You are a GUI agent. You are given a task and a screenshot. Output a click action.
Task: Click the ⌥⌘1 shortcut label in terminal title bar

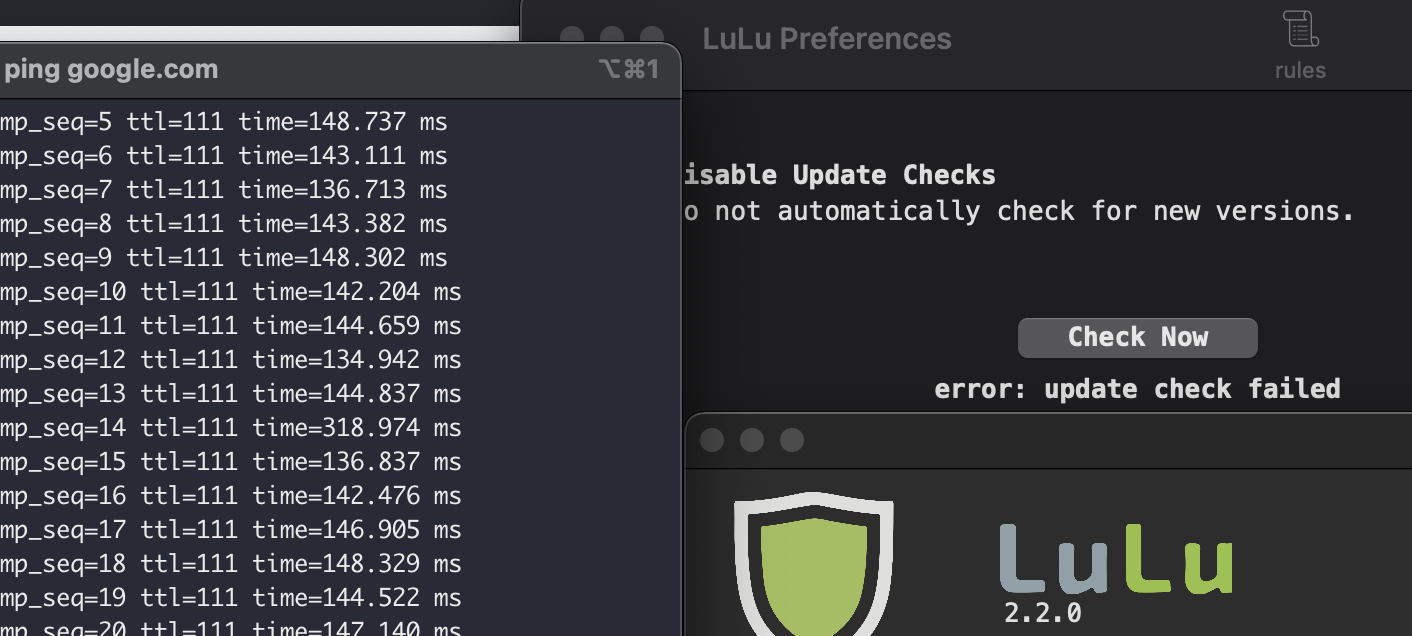pos(629,69)
